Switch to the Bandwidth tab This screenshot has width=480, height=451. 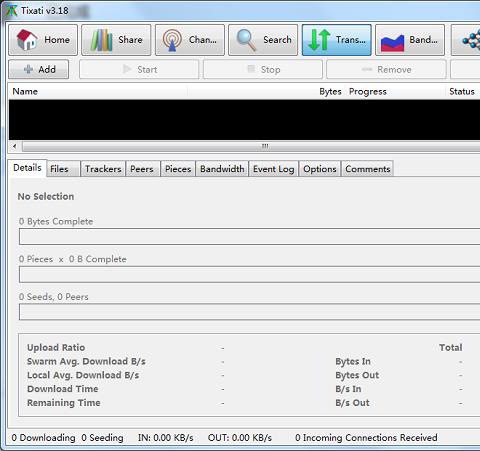pos(222,169)
